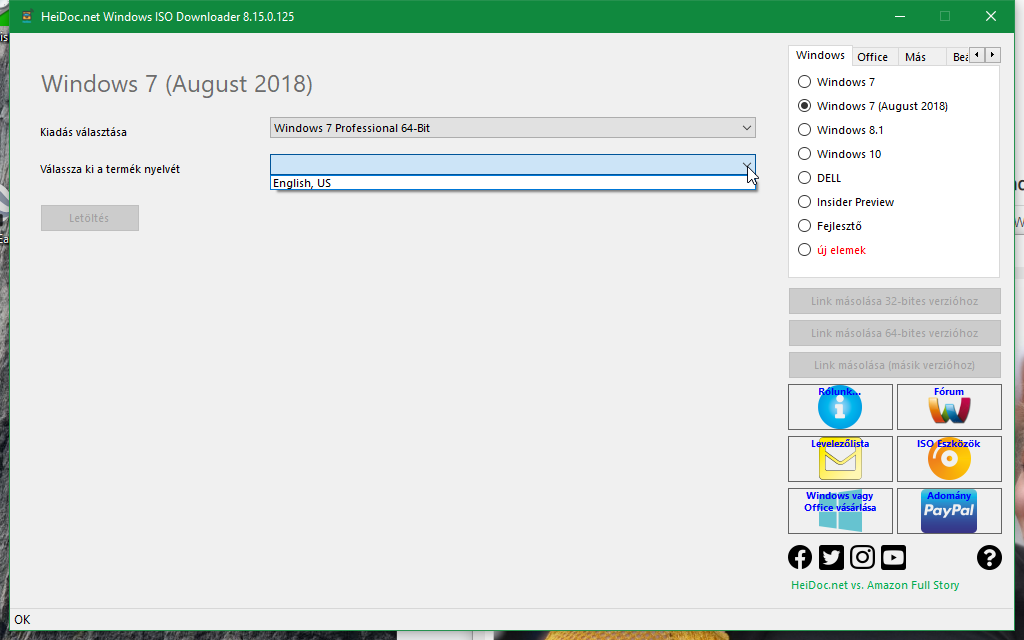Open the Instagram icon
Image resolution: width=1024 pixels, height=640 pixels.
(862, 557)
